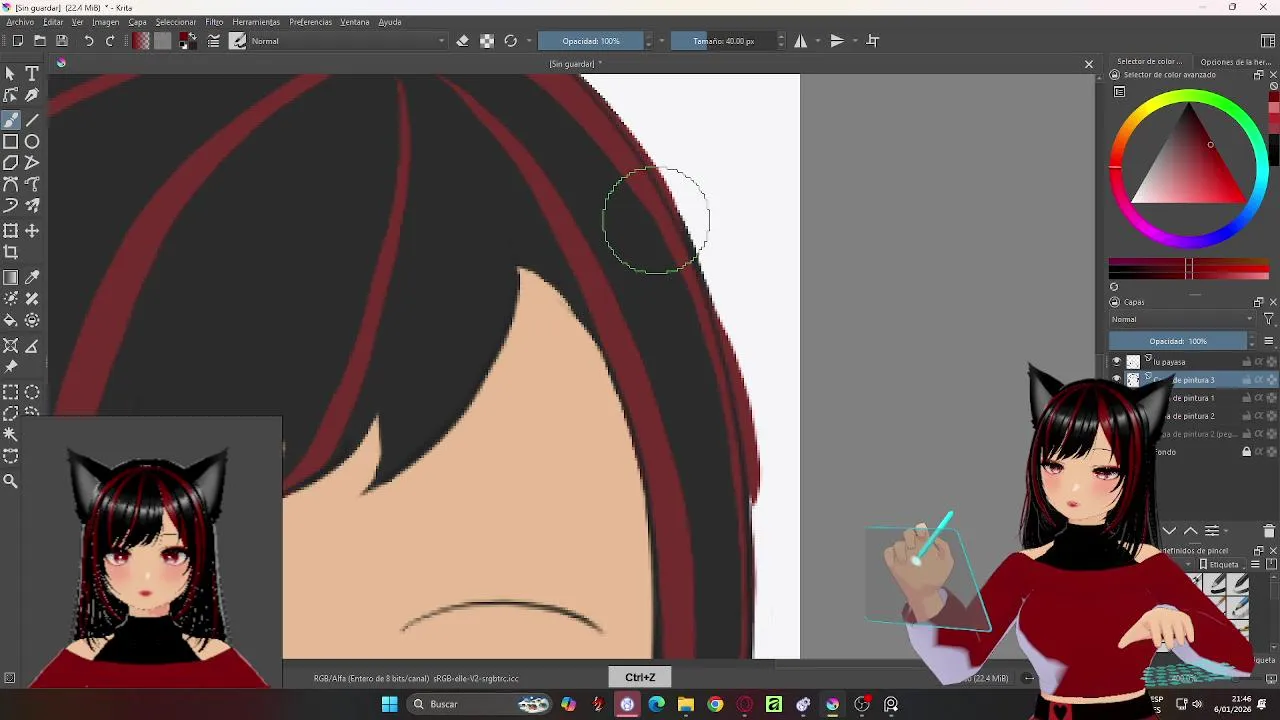Open layer blending mode Normal dropdown
The height and width of the screenshot is (720, 1280).
(1181, 319)
